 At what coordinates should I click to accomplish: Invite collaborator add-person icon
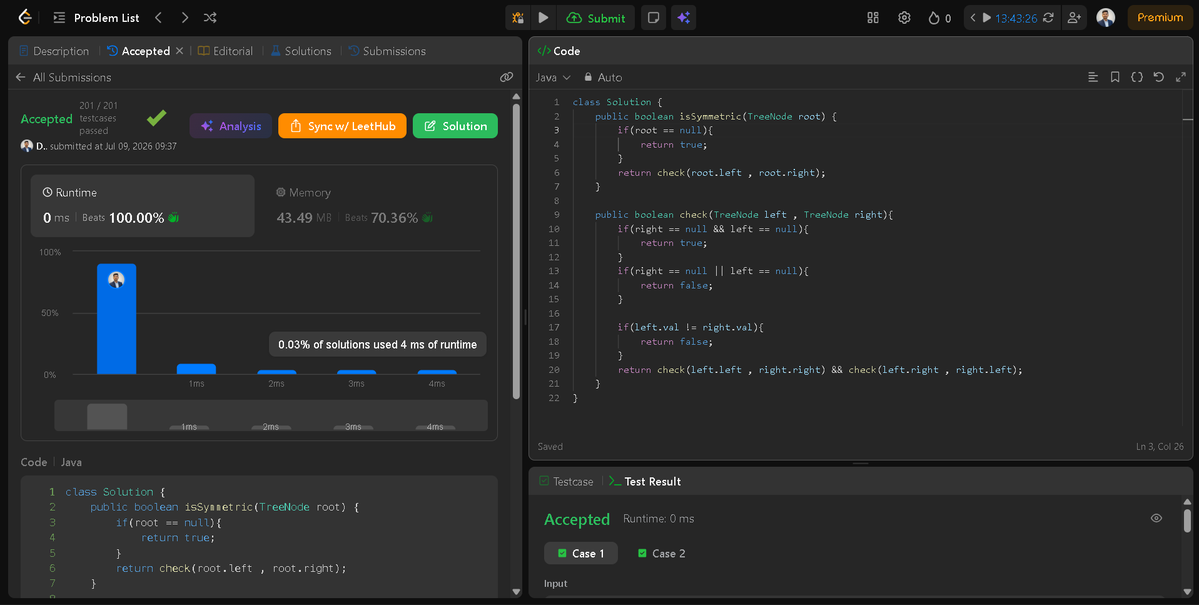[x=1074, y=18]
